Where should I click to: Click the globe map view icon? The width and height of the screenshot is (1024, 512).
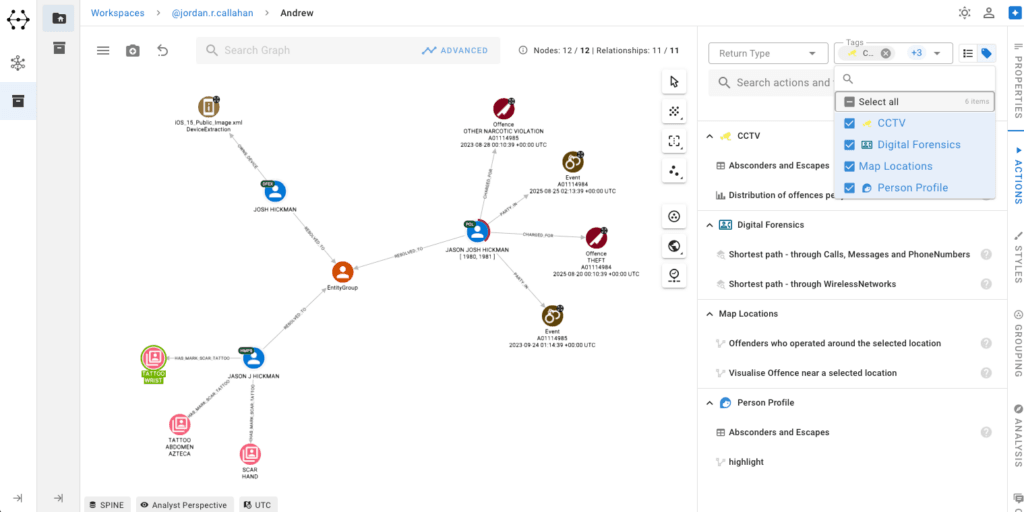[674, 246]
